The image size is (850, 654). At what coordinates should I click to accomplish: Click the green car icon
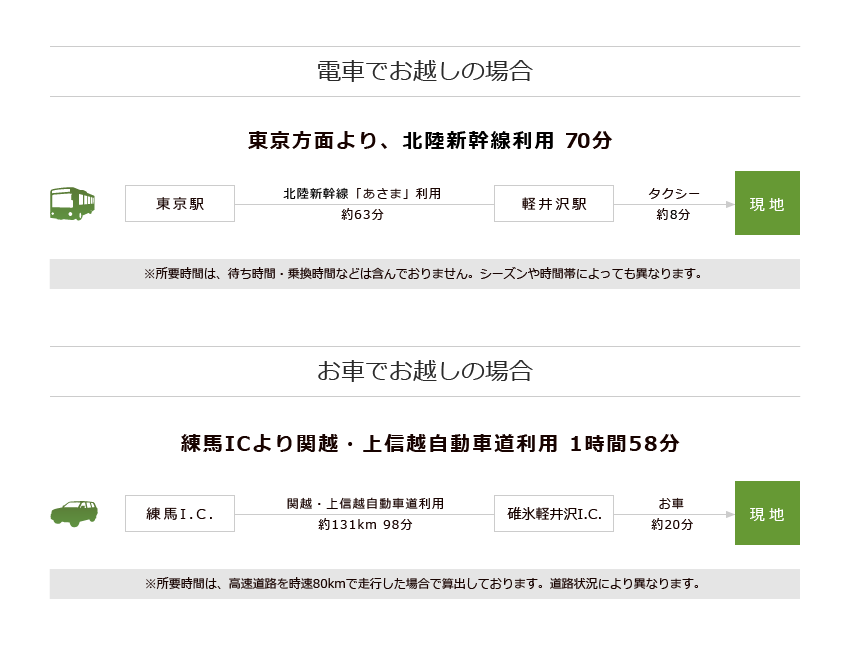(74, 513)
